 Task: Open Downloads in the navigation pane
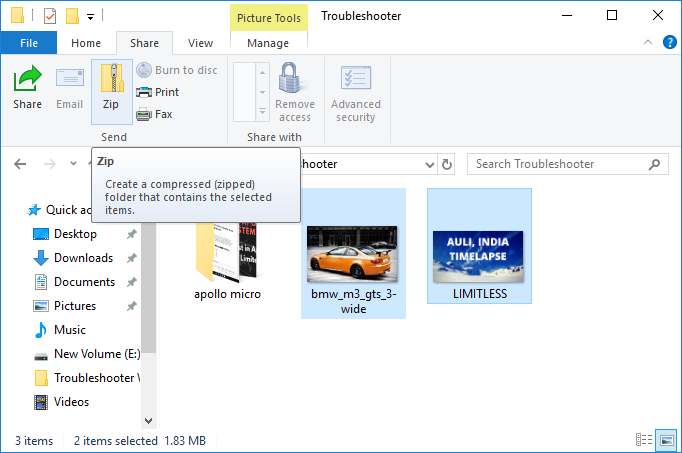pos(83,258)
